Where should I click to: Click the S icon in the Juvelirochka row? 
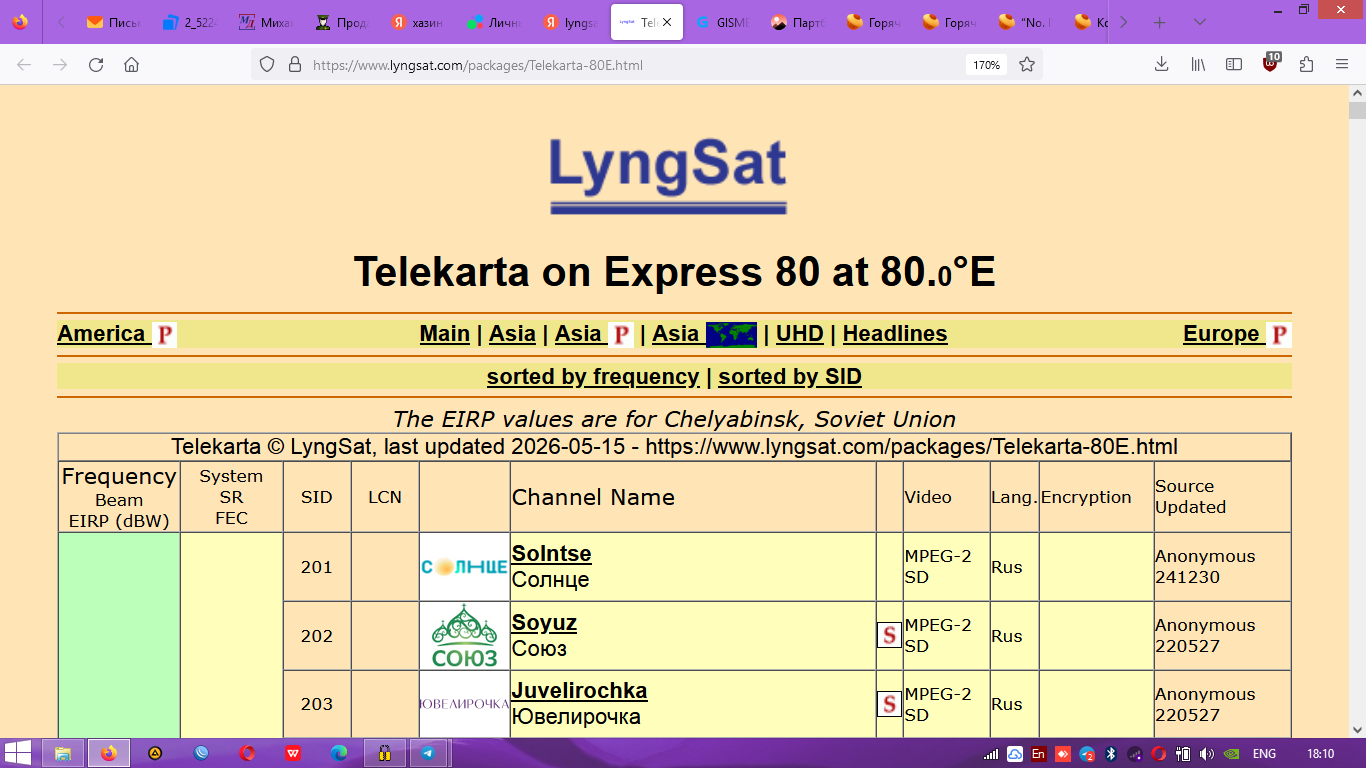point(889,704)
